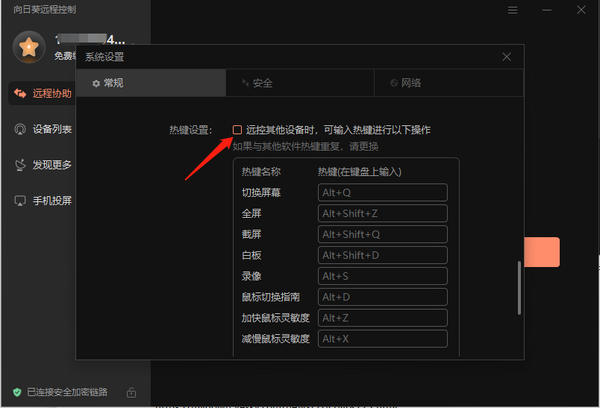This screenshot has width=600, height=408.
Task: Close the 系统设置 dialog
Action: [507, 57]
